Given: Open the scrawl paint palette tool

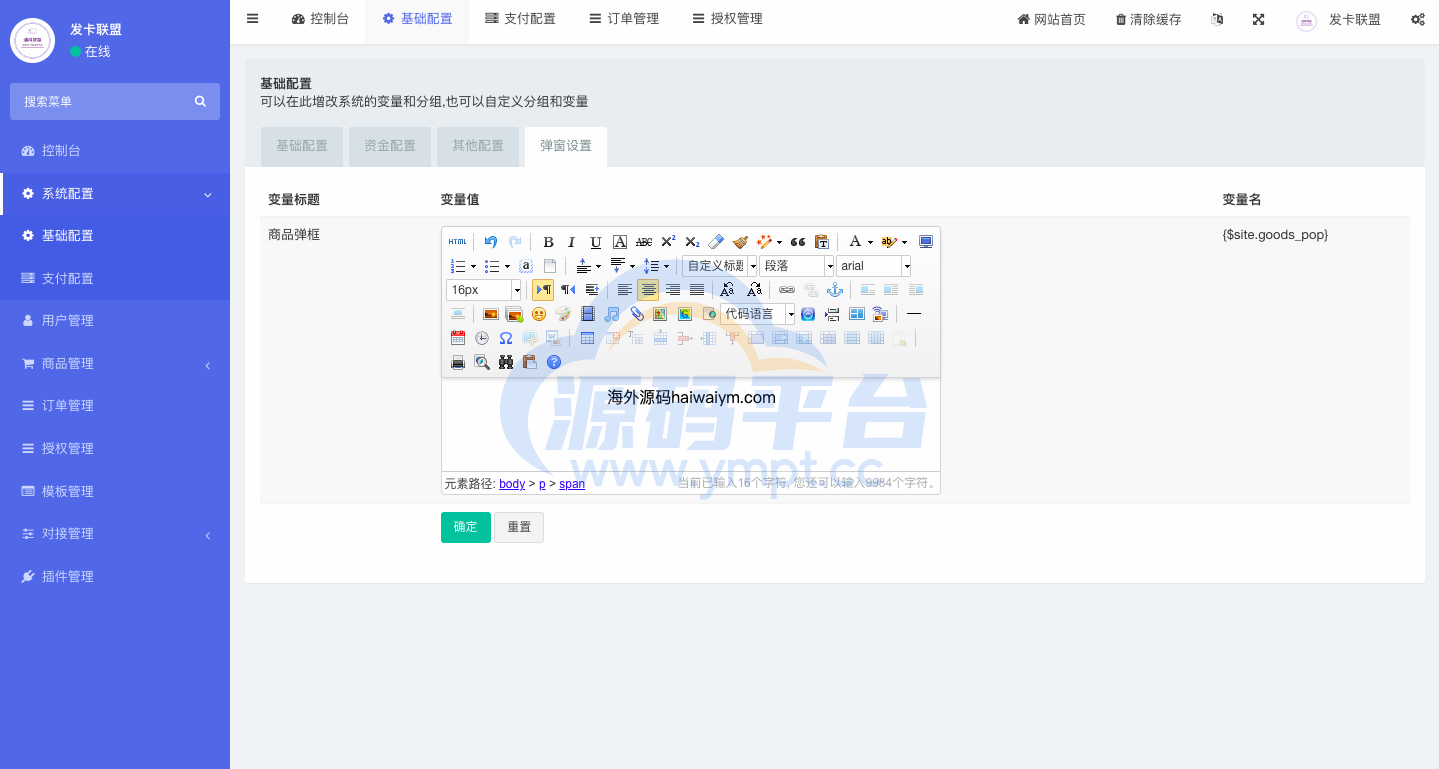Looking at the screenshot, I should pos(563,314).
